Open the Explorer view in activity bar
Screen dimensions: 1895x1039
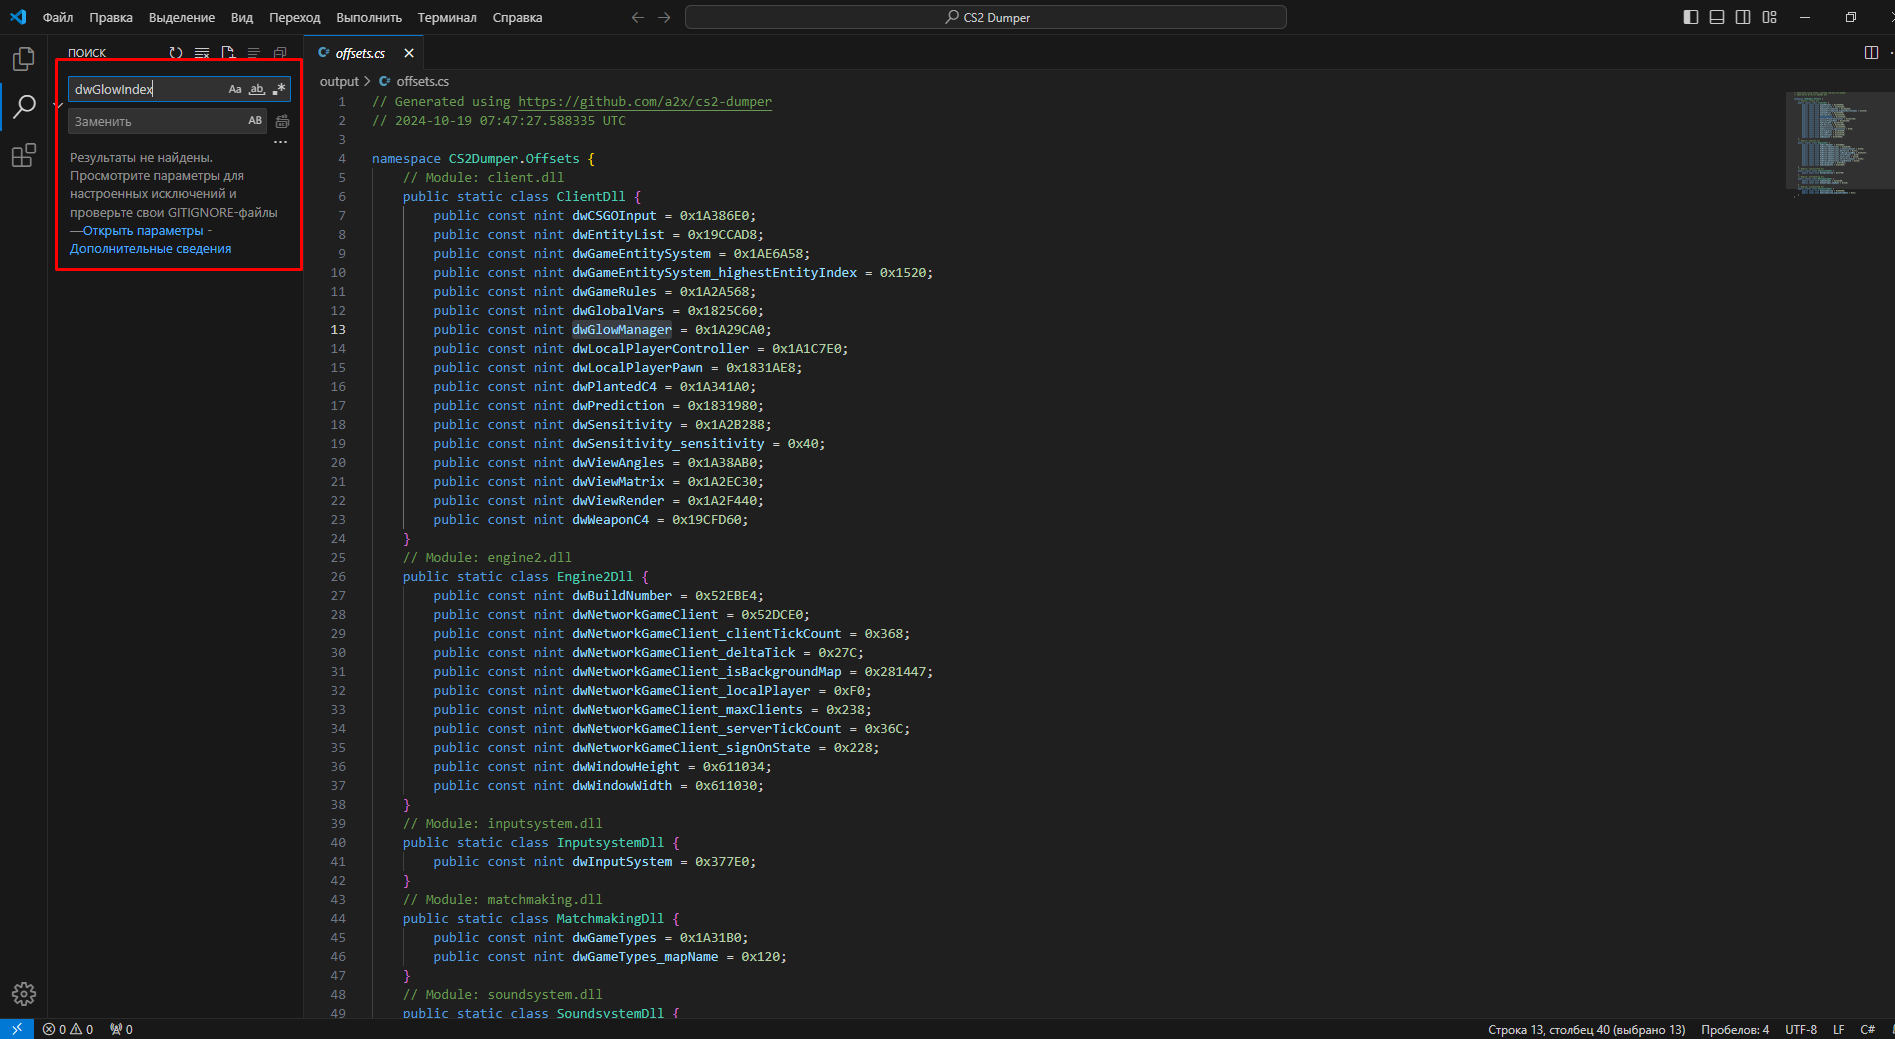(x=24, y=59)
